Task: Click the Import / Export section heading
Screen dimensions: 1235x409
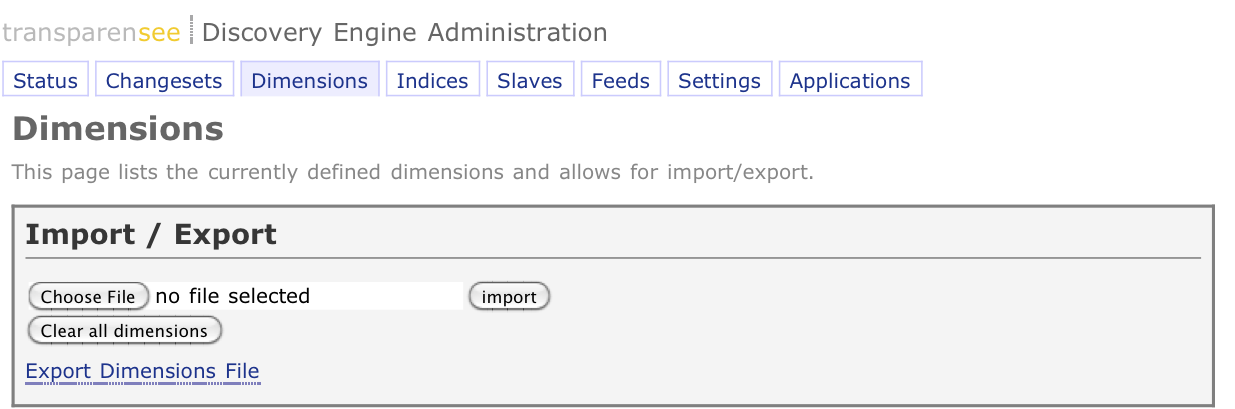Action: pos(151,234)
